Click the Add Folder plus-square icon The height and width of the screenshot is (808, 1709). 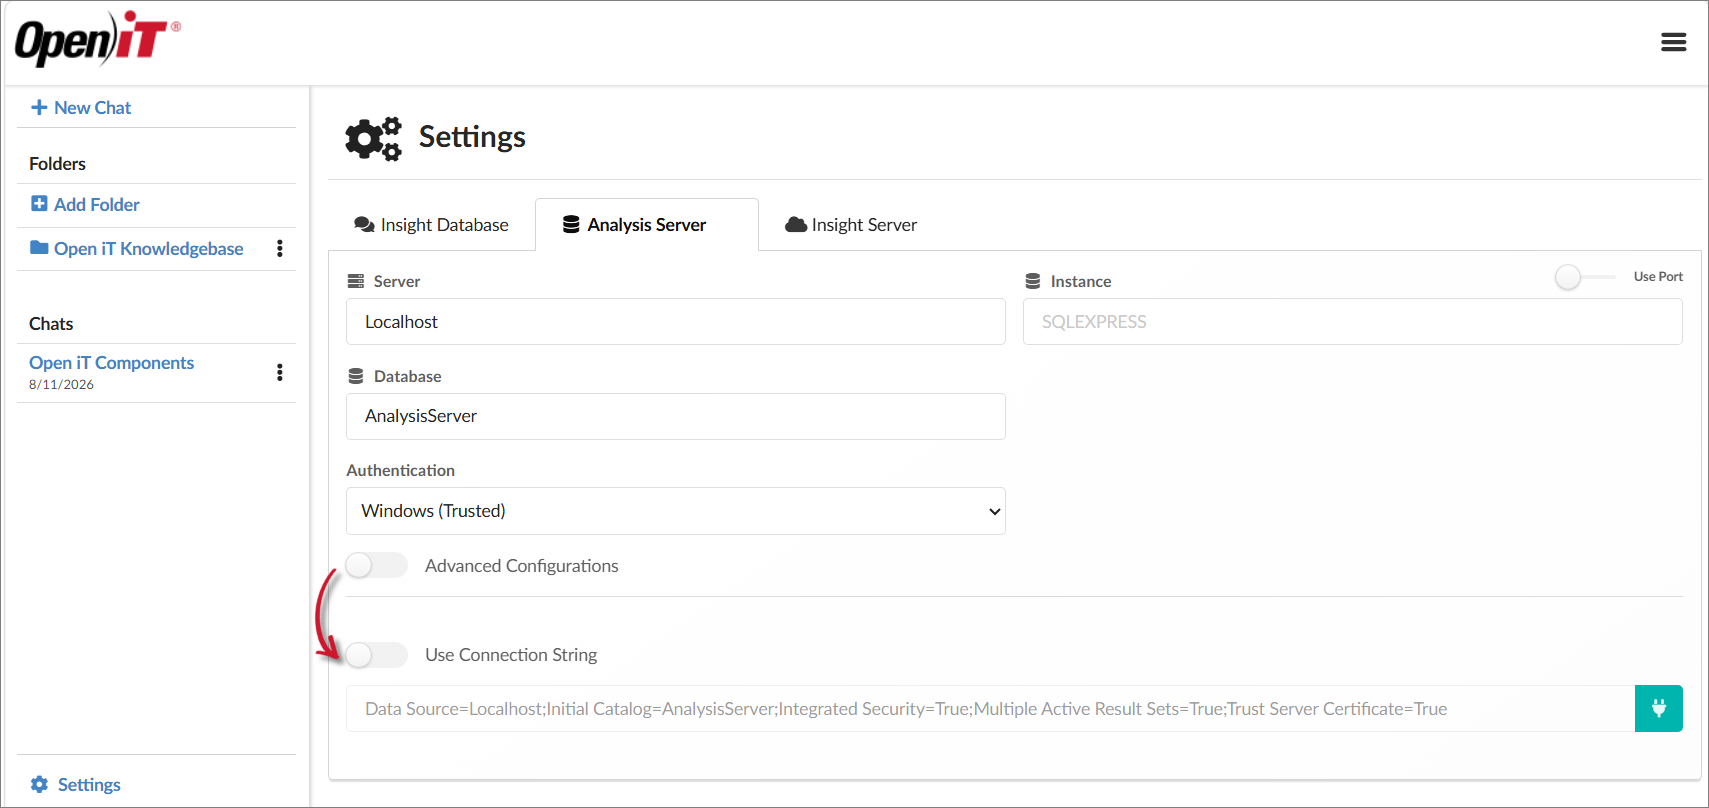[39, 204]
